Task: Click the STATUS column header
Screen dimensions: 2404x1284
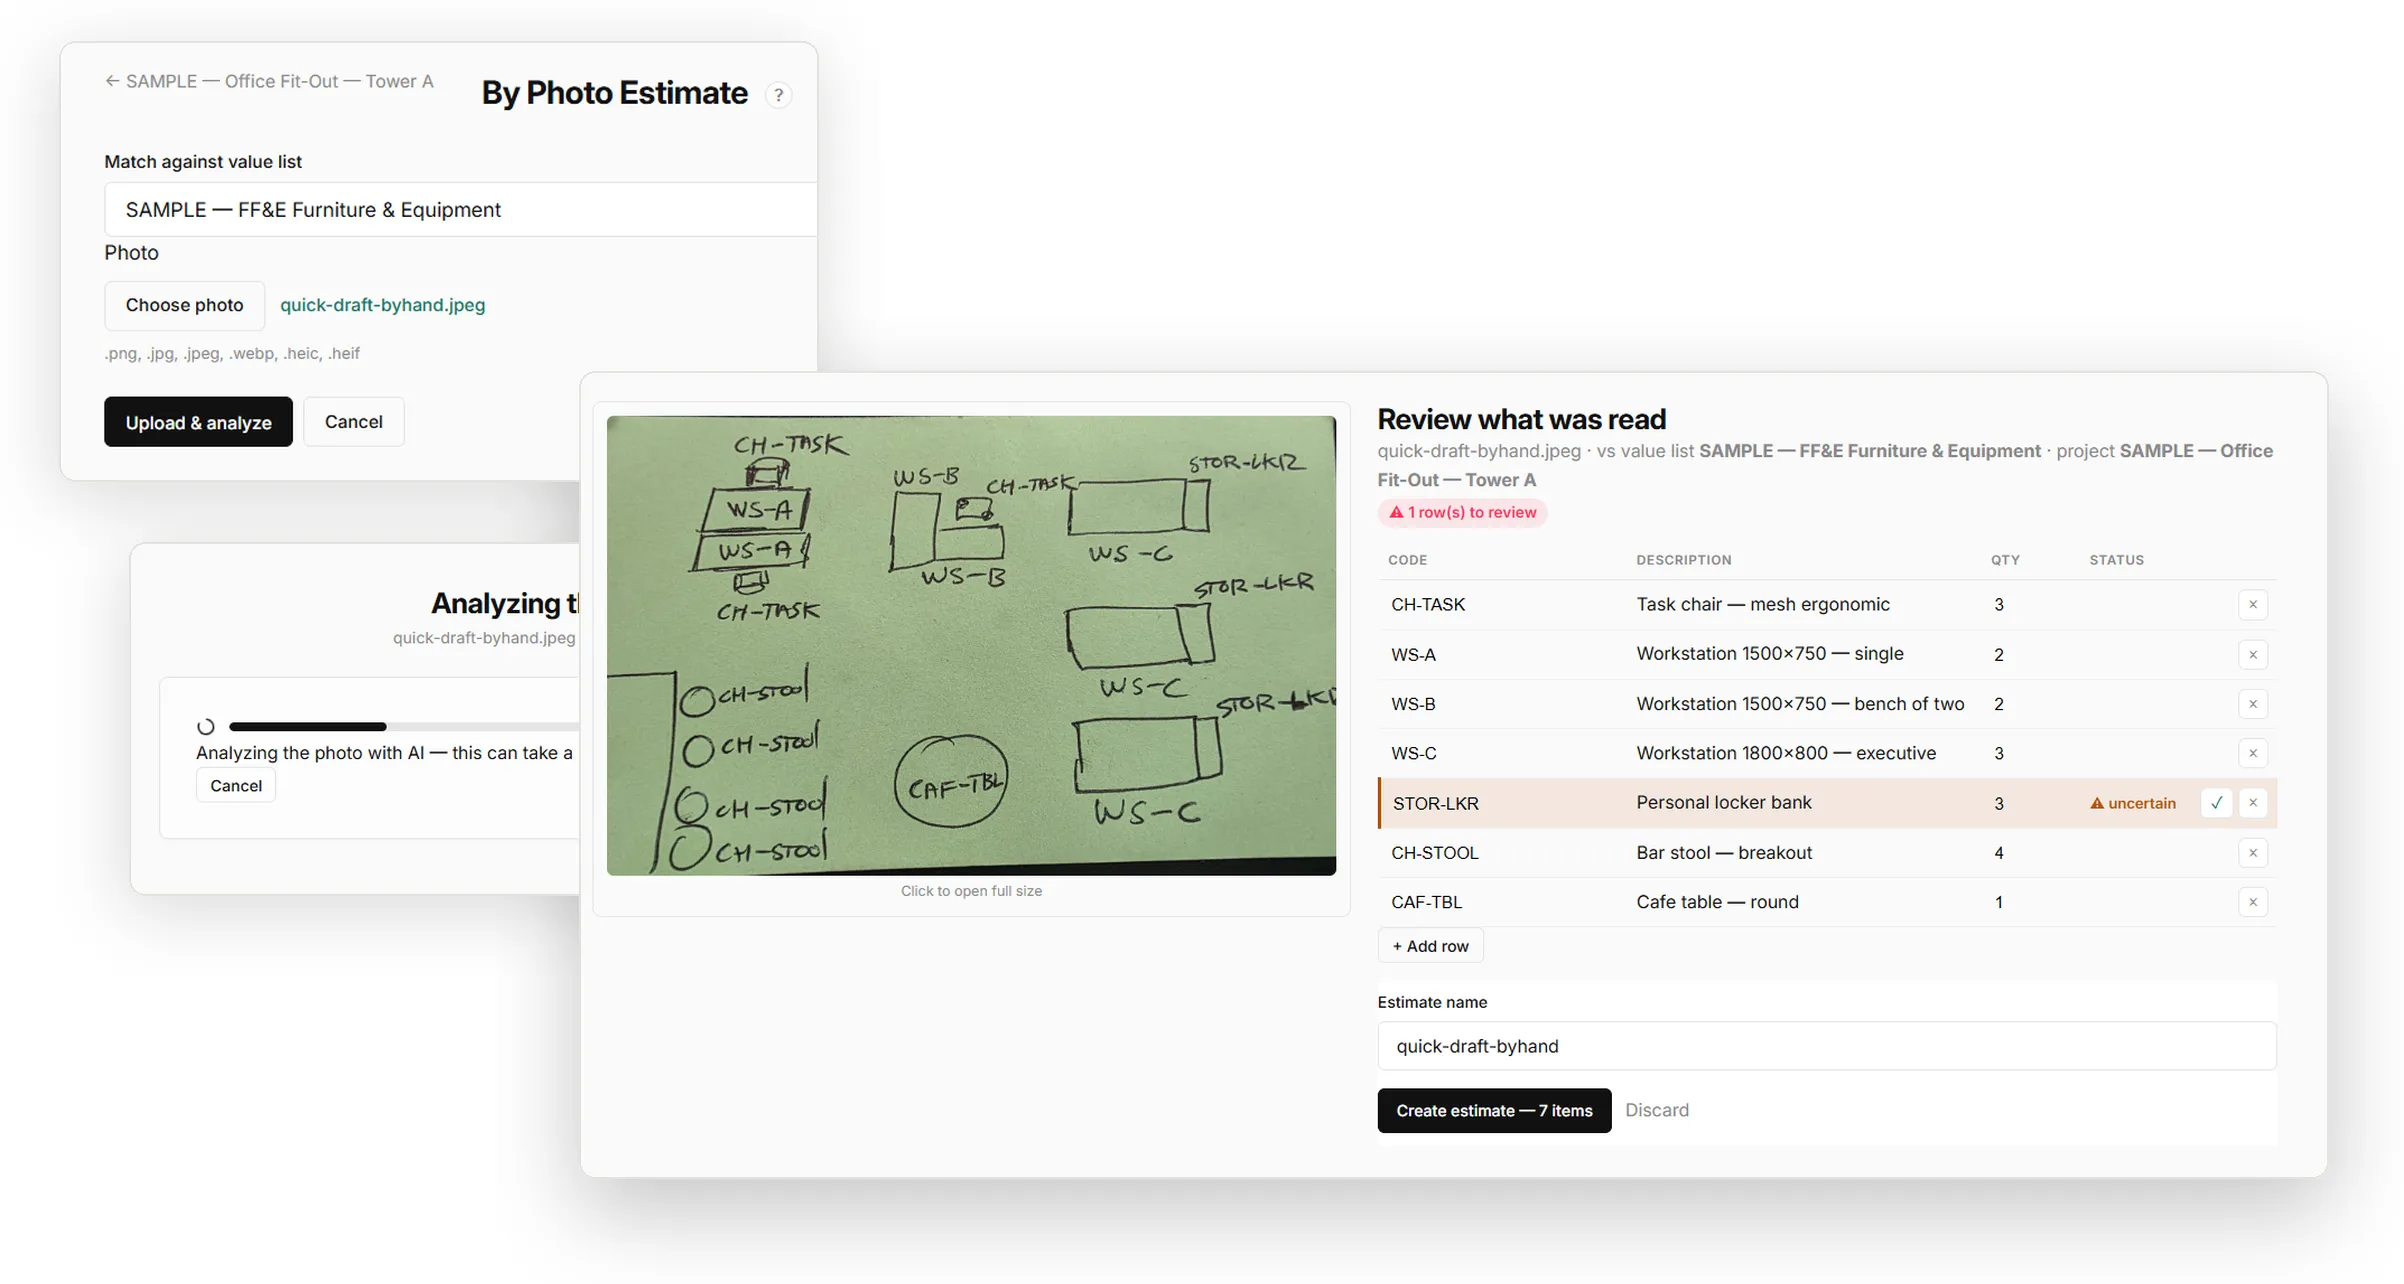Action: click(x=2116, y=560)
